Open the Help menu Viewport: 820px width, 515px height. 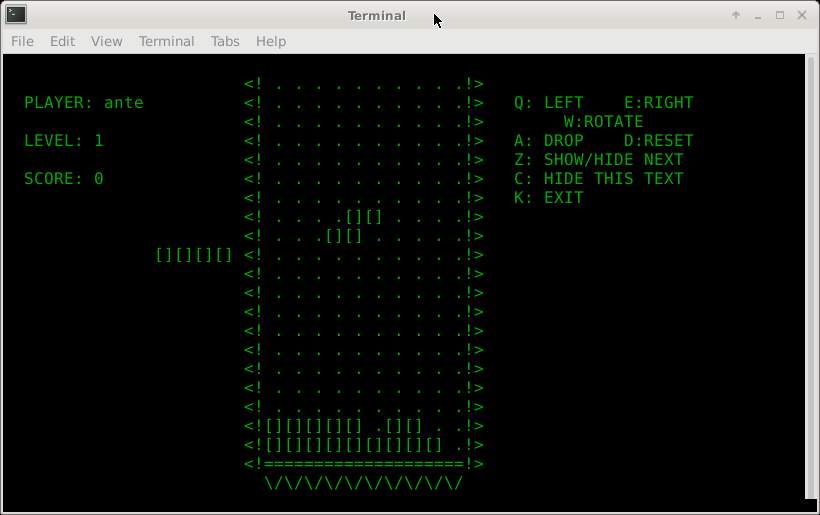tap(271, 41)
